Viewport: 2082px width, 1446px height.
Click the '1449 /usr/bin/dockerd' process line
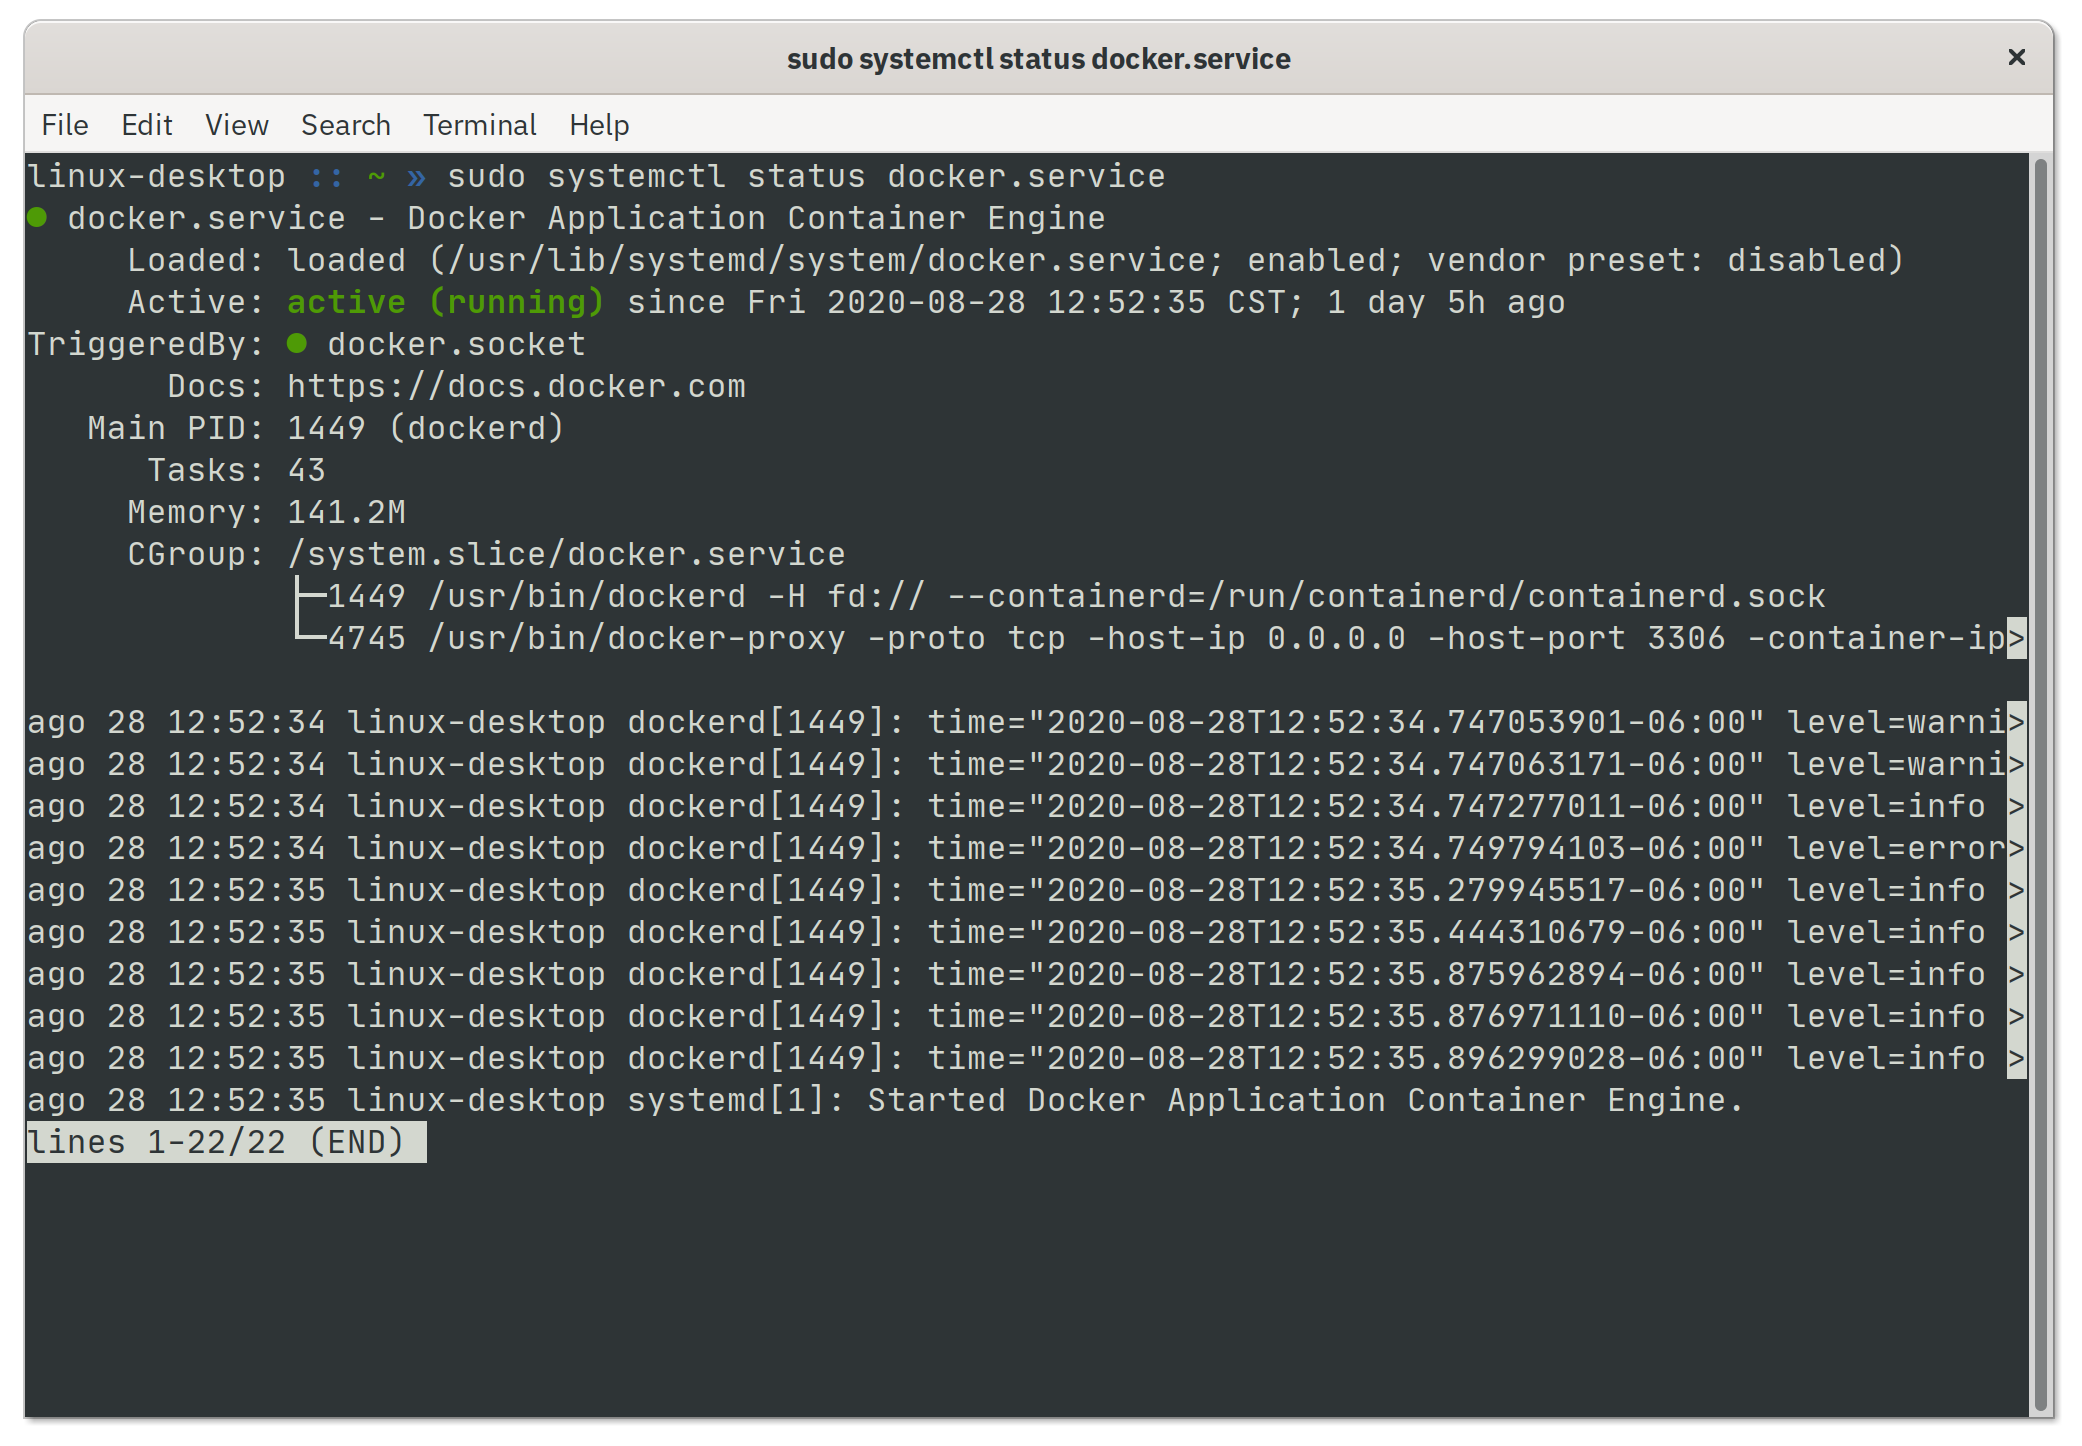click(1077, 596)
